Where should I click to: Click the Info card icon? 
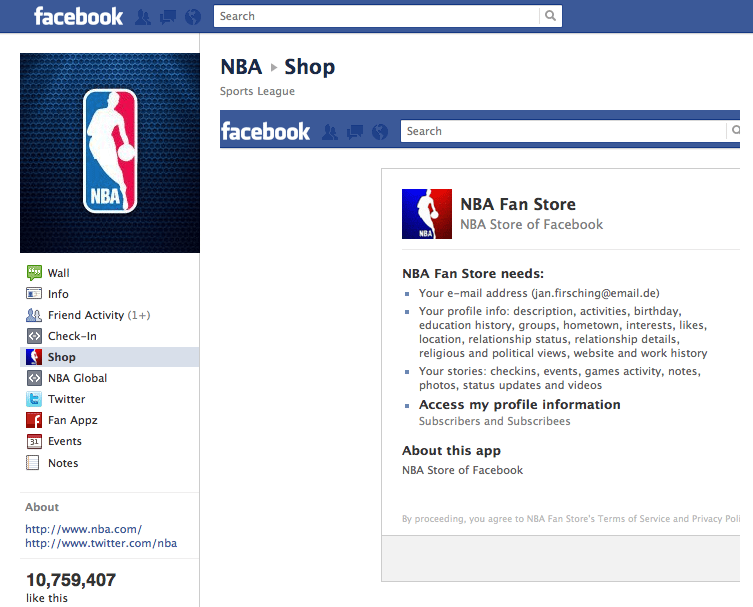click(34, 293)
